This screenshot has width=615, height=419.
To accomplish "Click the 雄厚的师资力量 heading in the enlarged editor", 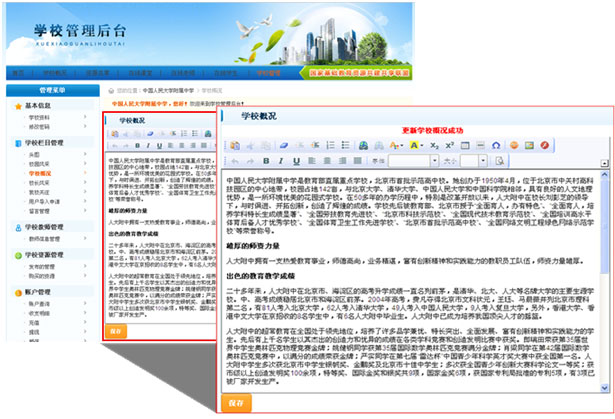I will point(253,246).
